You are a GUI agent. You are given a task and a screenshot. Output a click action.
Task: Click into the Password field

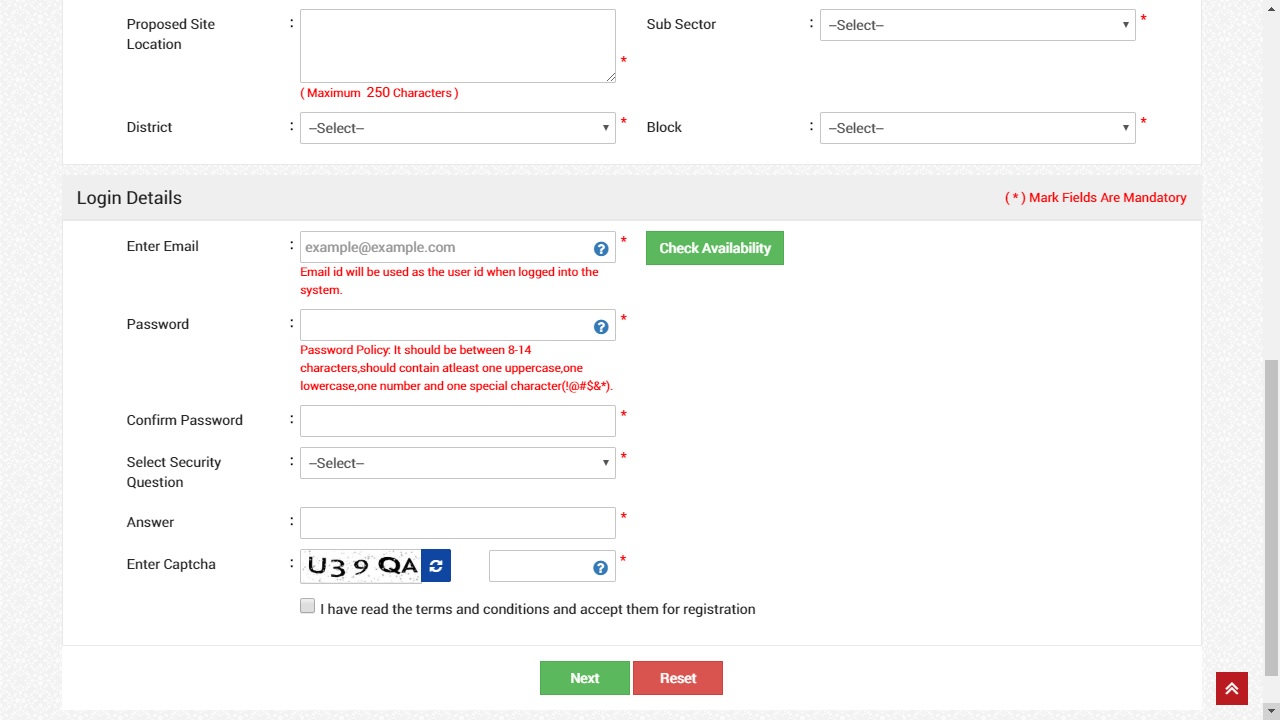(445, 325)
